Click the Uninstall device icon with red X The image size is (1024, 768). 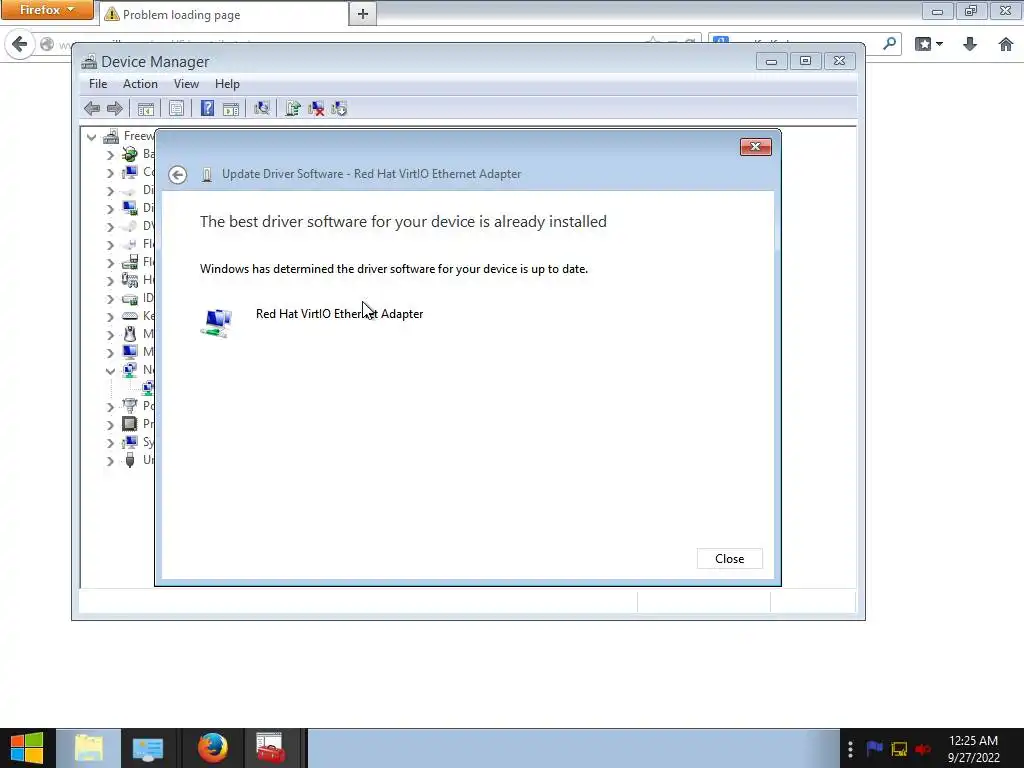(316, 108)
